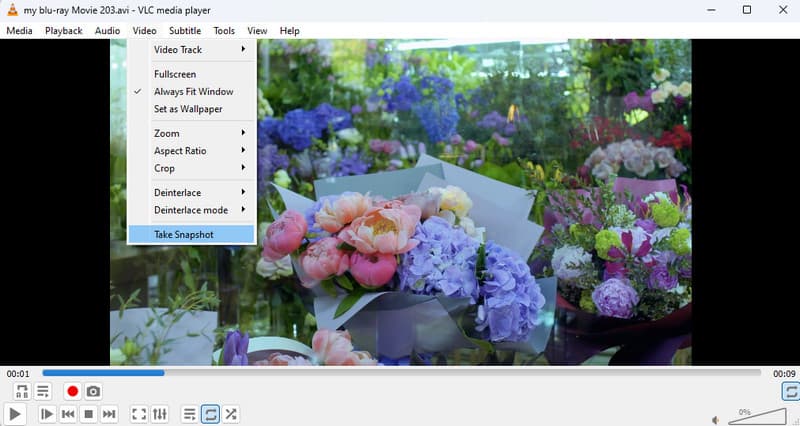Open the Media menu
This screenshot has height=426, width=800.
click(19, 31)
